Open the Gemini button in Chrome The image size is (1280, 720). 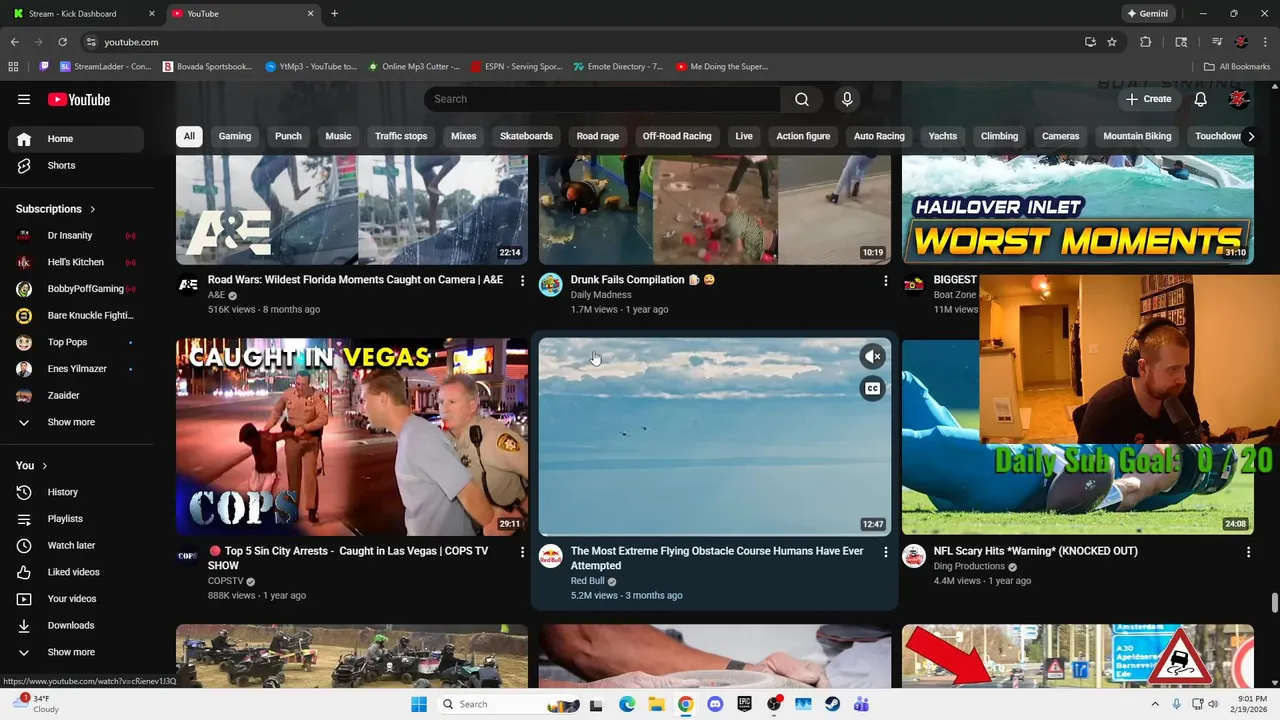1147,14
